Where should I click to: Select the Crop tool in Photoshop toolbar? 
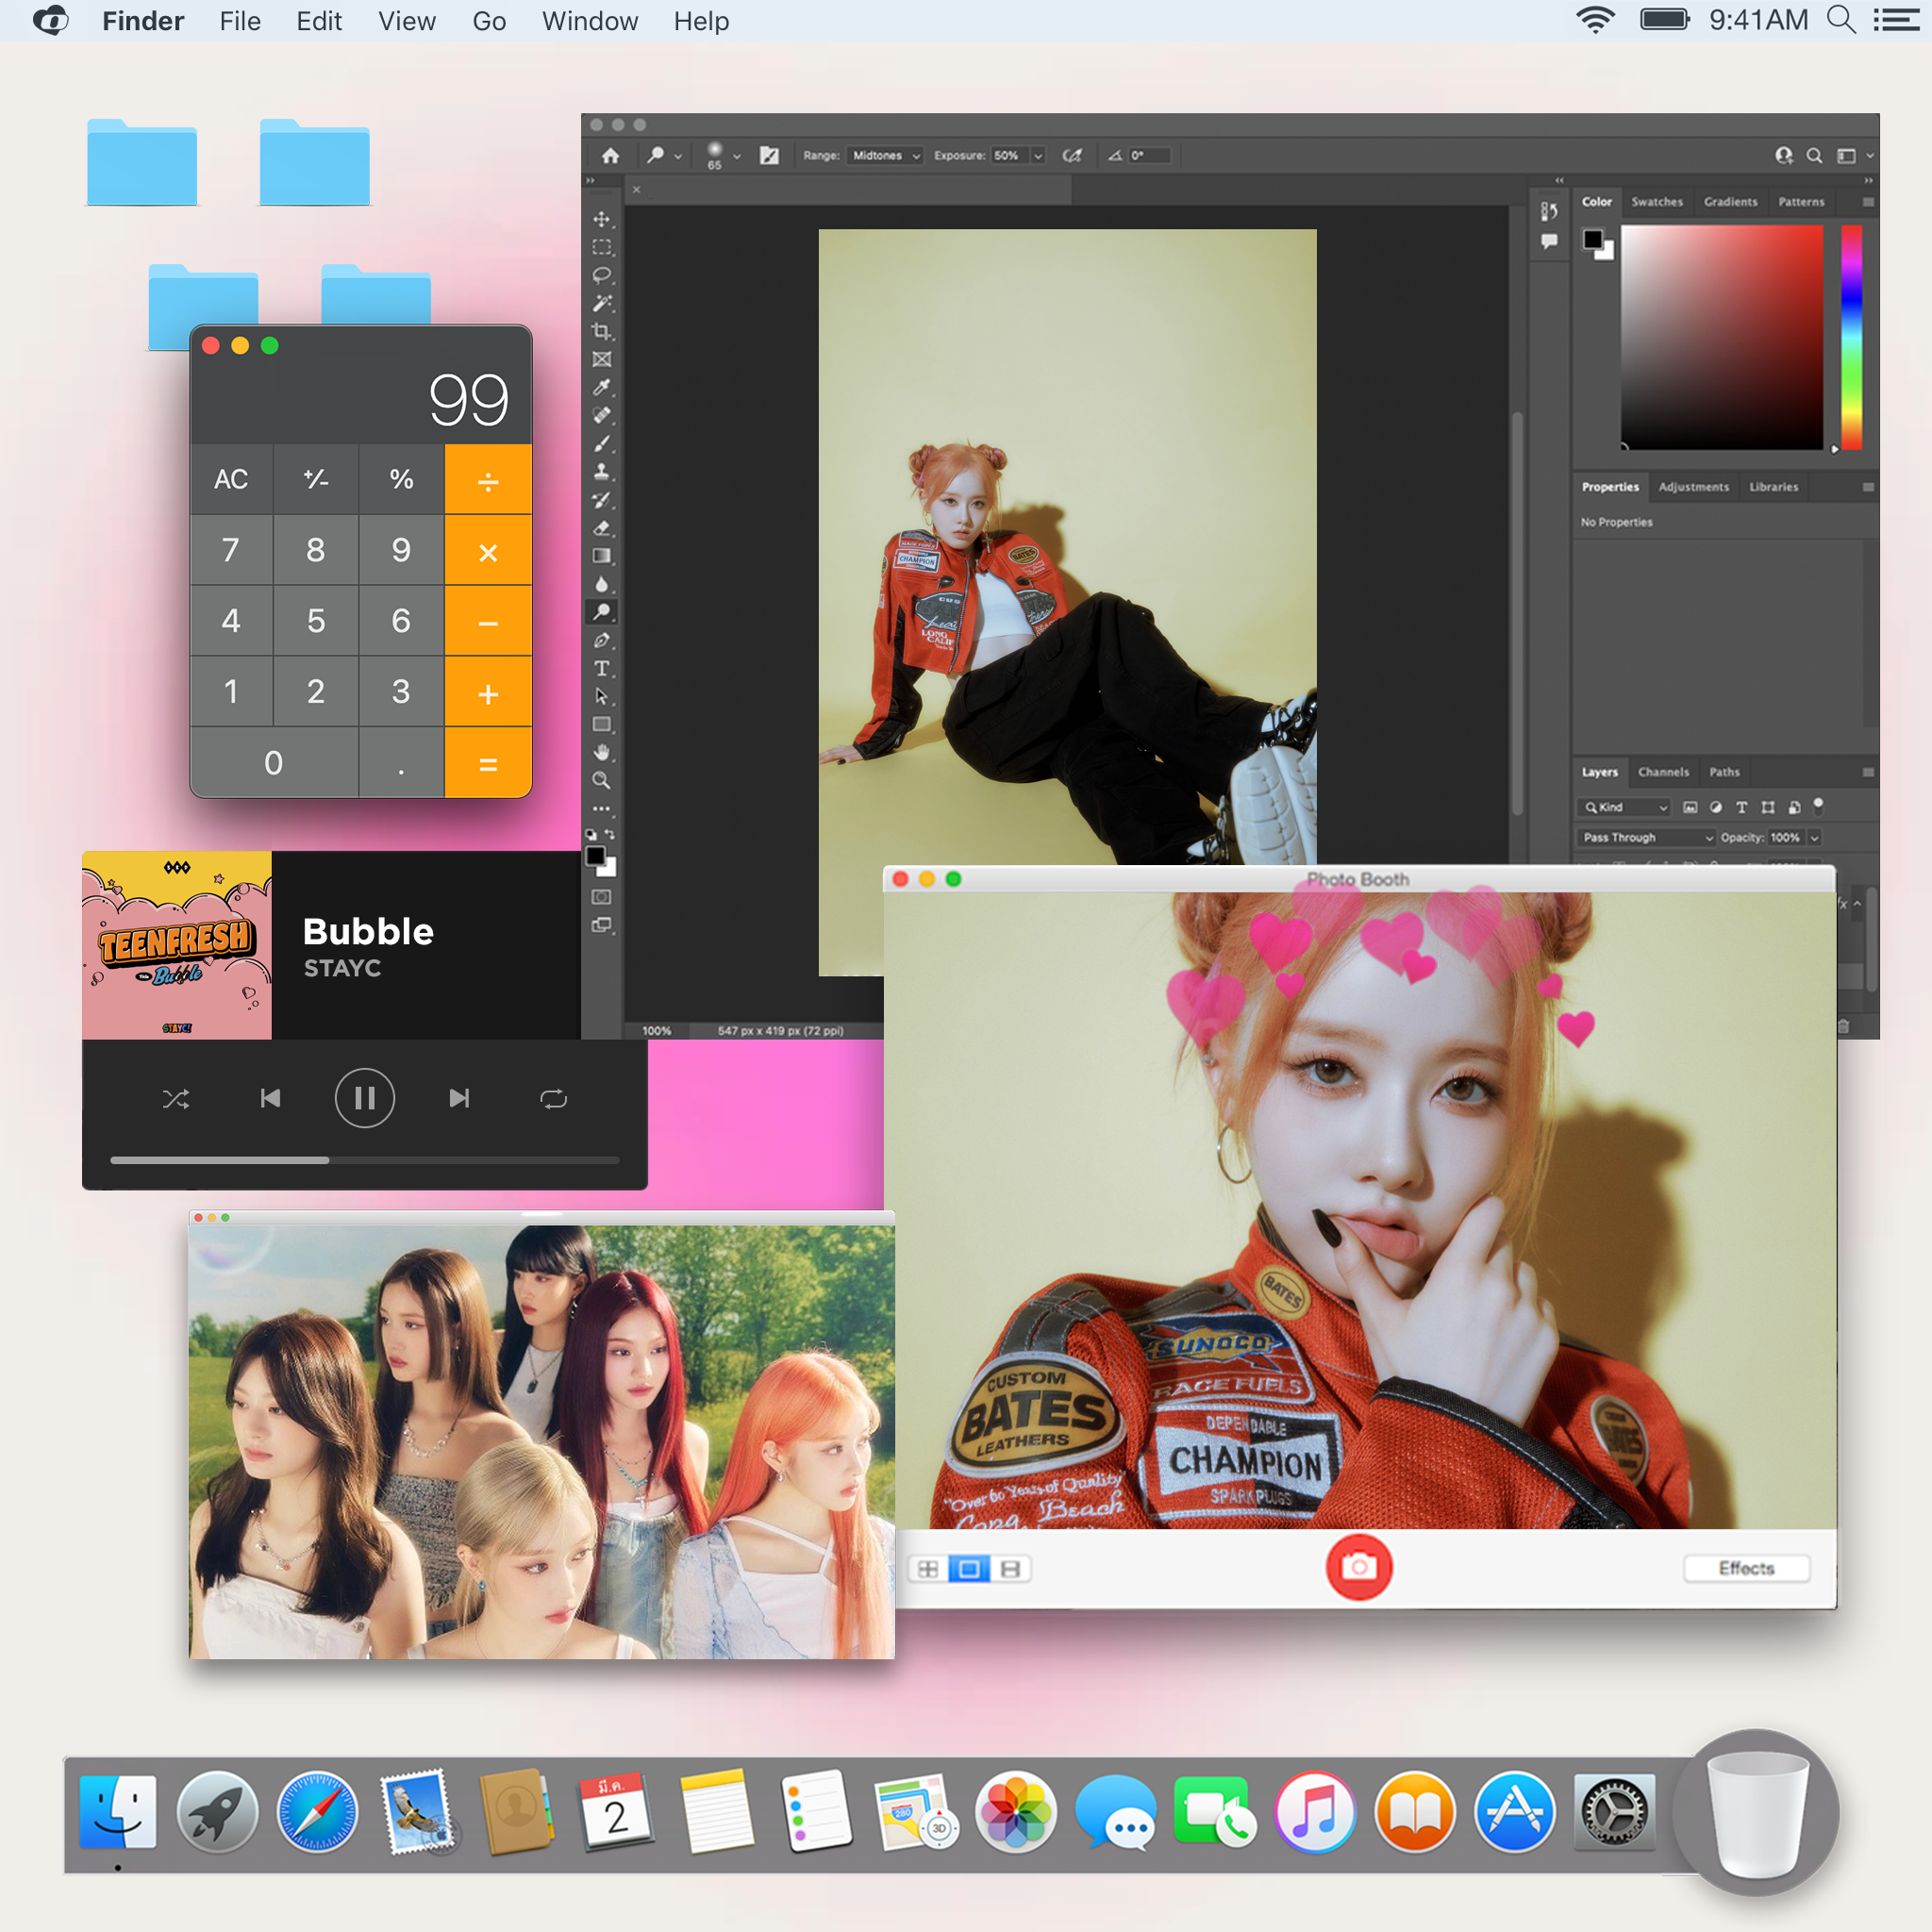601,331
